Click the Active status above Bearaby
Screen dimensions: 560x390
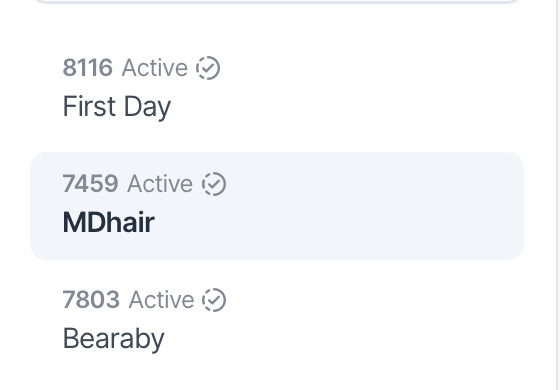pos(161,300)
